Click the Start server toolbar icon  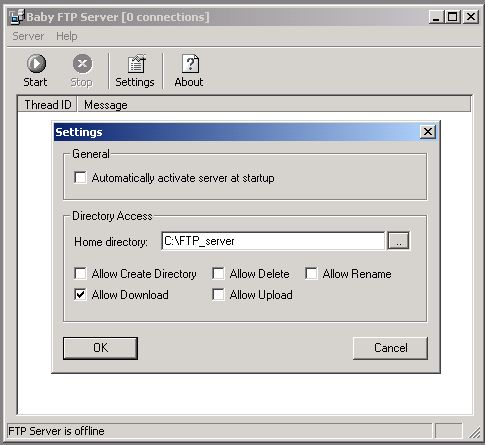pos(36,64)
